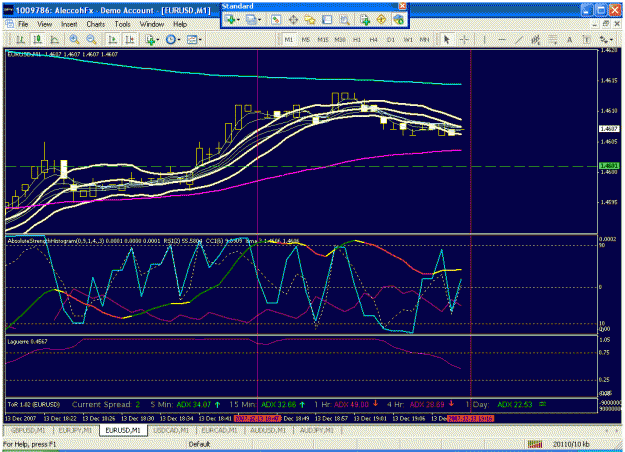Screen dimensions: 625x452
Task: Switch to the AUDUSD,M1 chart tab
Action: (268, 430)
